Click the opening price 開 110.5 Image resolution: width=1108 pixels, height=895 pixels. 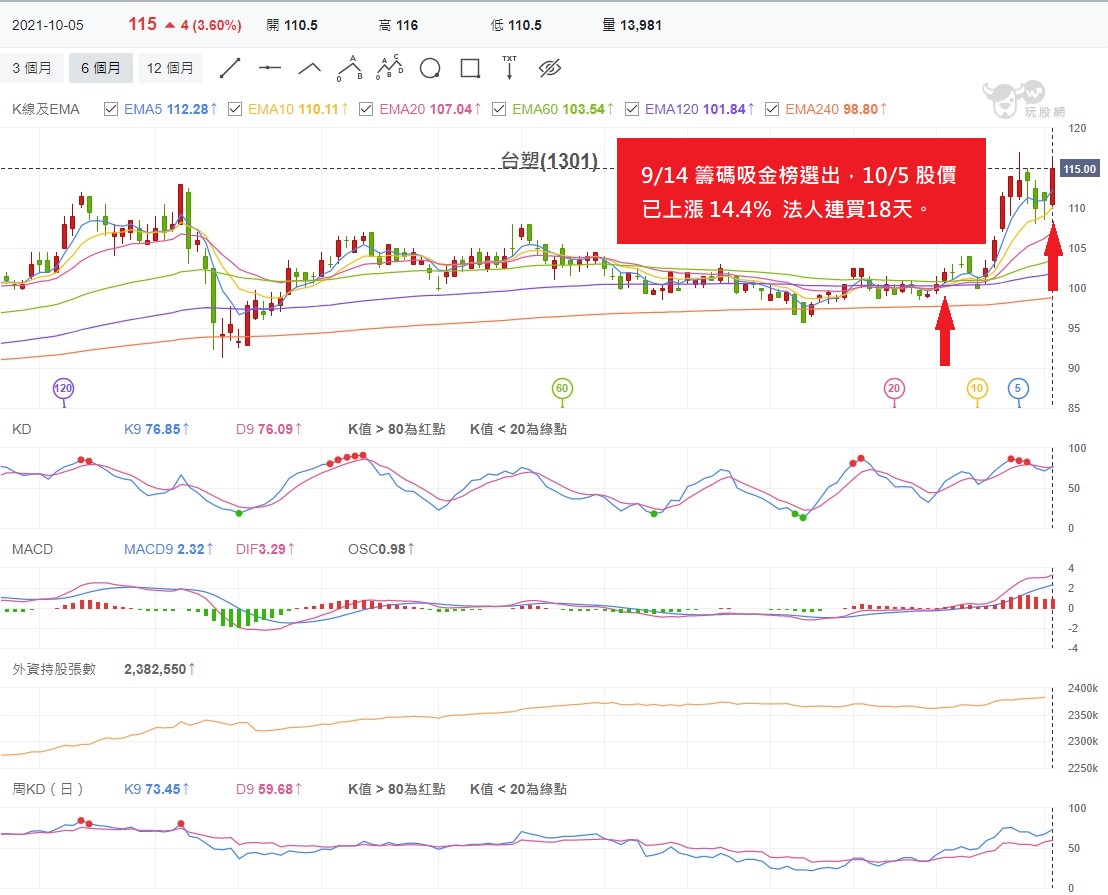point(292,25)
